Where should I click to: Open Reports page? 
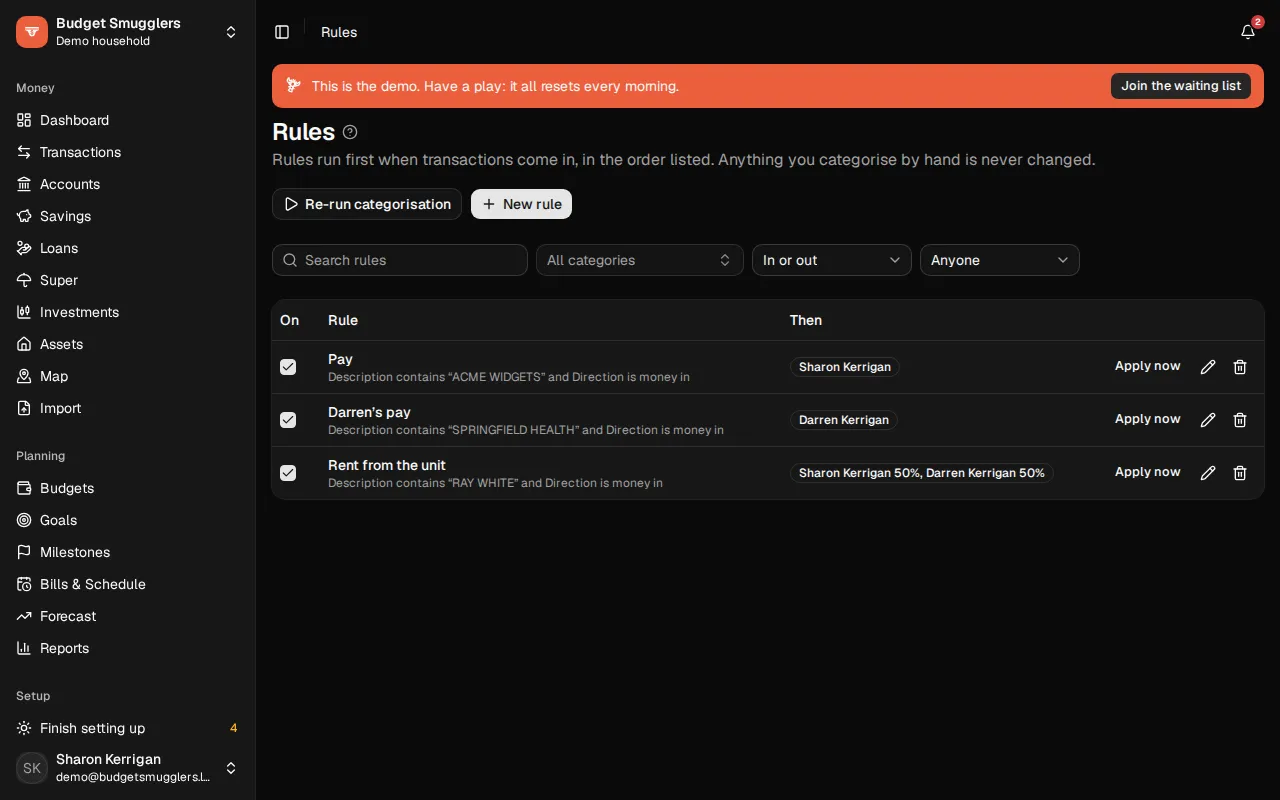128,648
